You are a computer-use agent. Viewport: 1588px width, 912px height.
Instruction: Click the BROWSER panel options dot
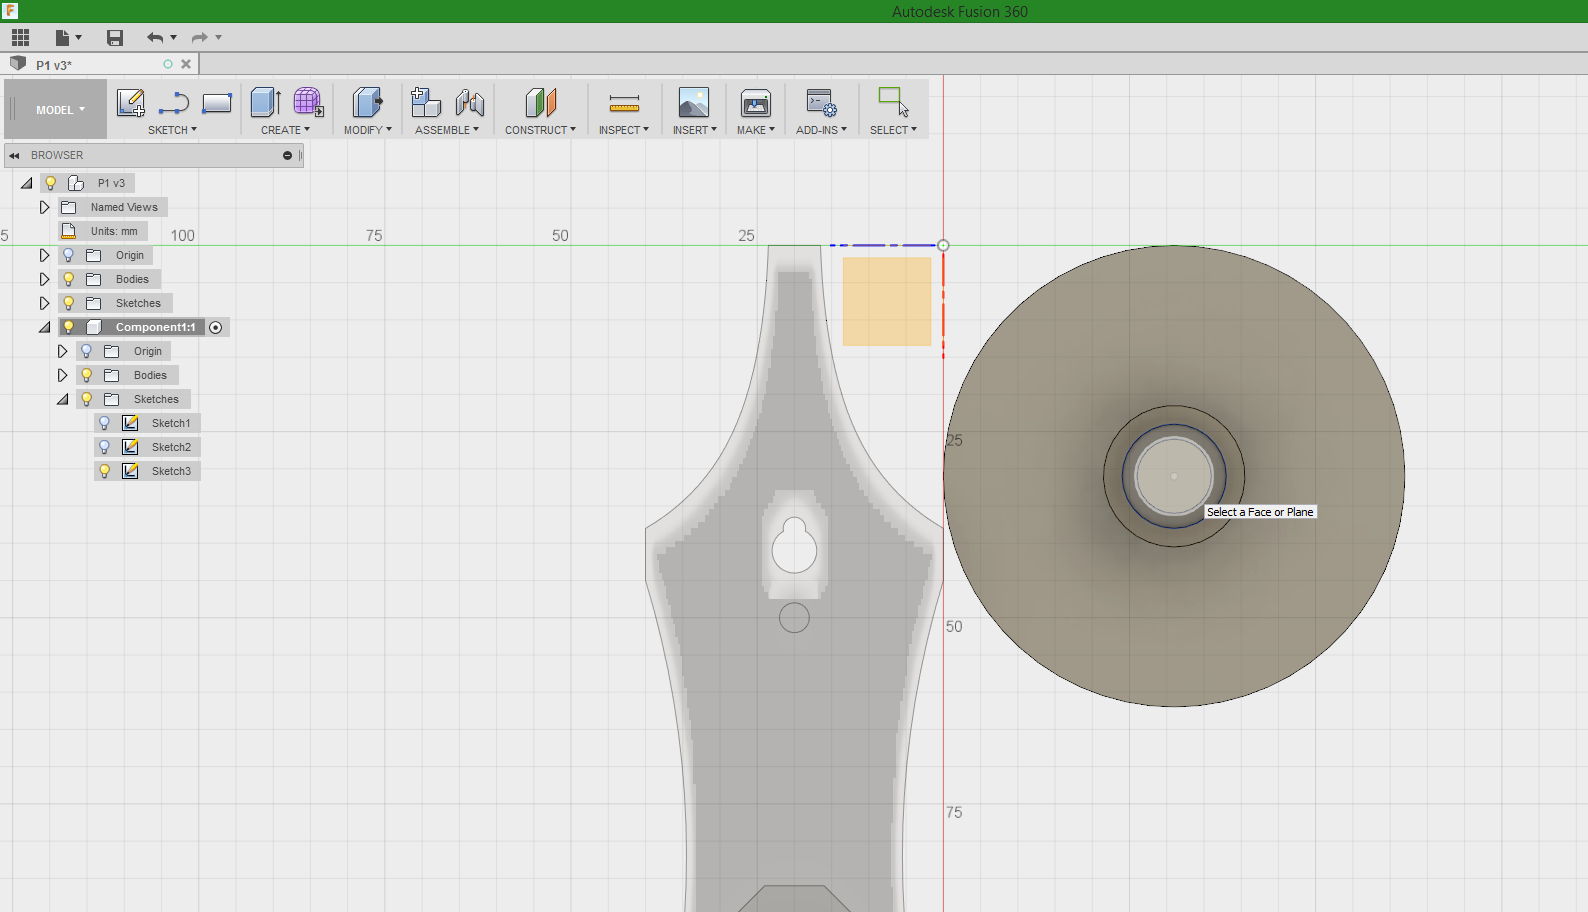[287, 155]
